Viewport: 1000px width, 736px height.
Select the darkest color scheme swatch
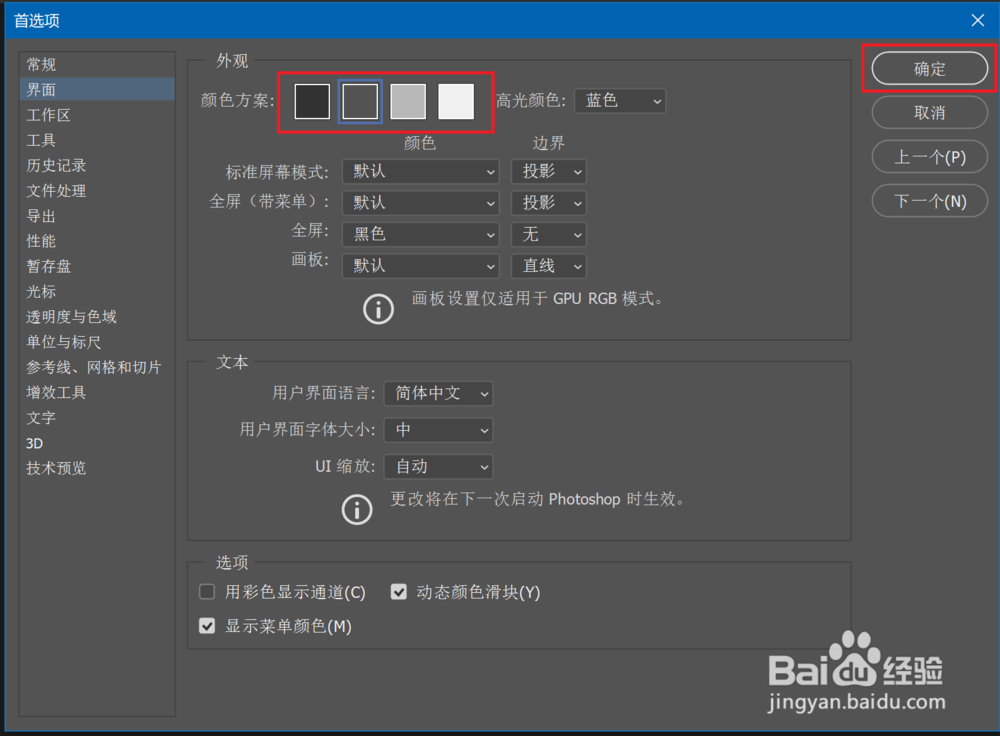[x=312, y=101]
